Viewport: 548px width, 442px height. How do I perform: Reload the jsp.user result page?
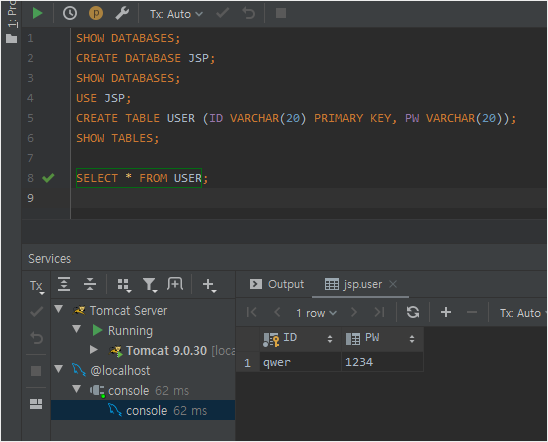point(413,312)
